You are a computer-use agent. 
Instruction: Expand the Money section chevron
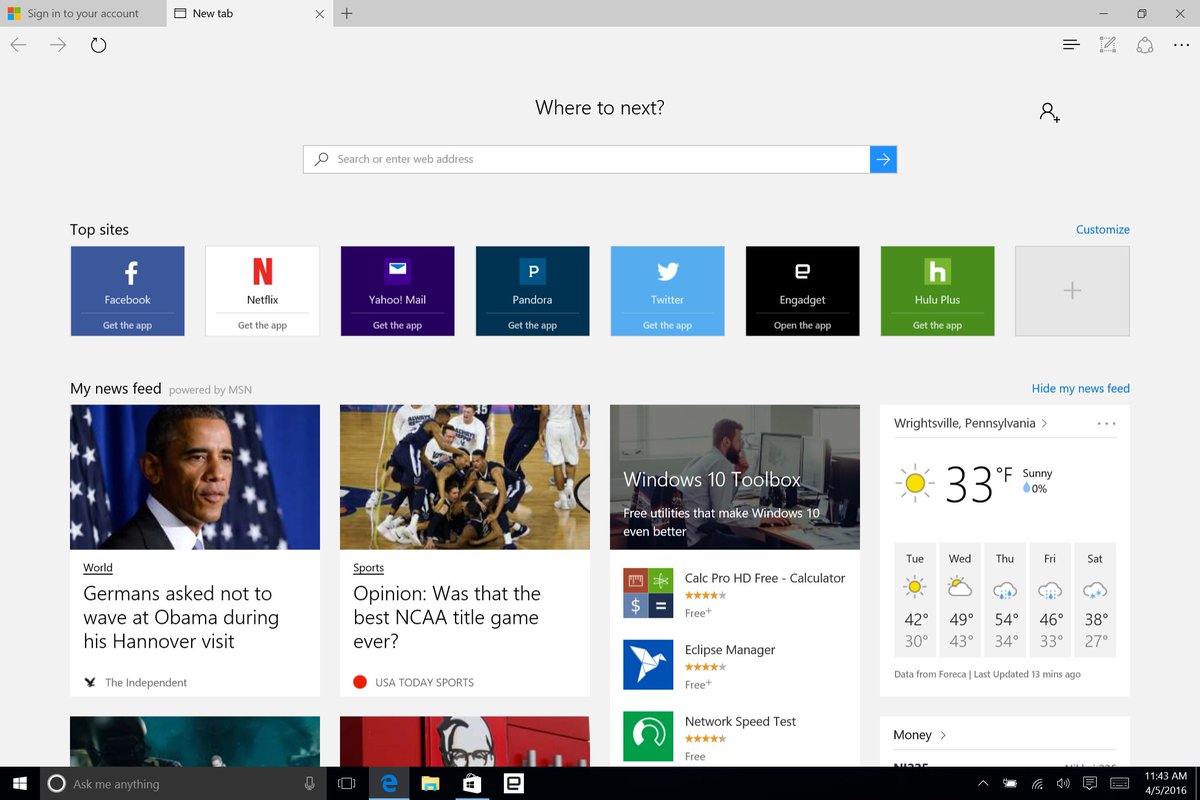point(943,735)
